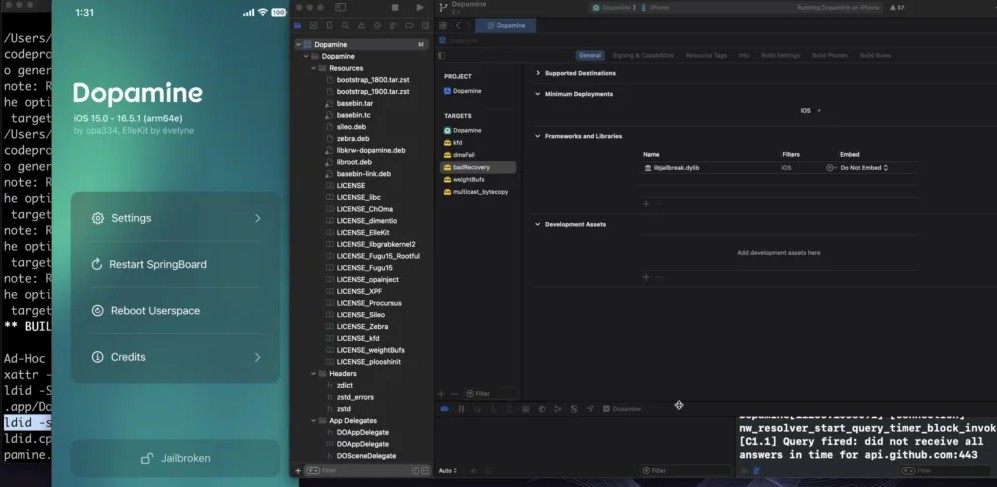The width and height of the screenshot is (997, 487).
Task: Show warnings count 37 in activity bar
Action: click(897, 8)
